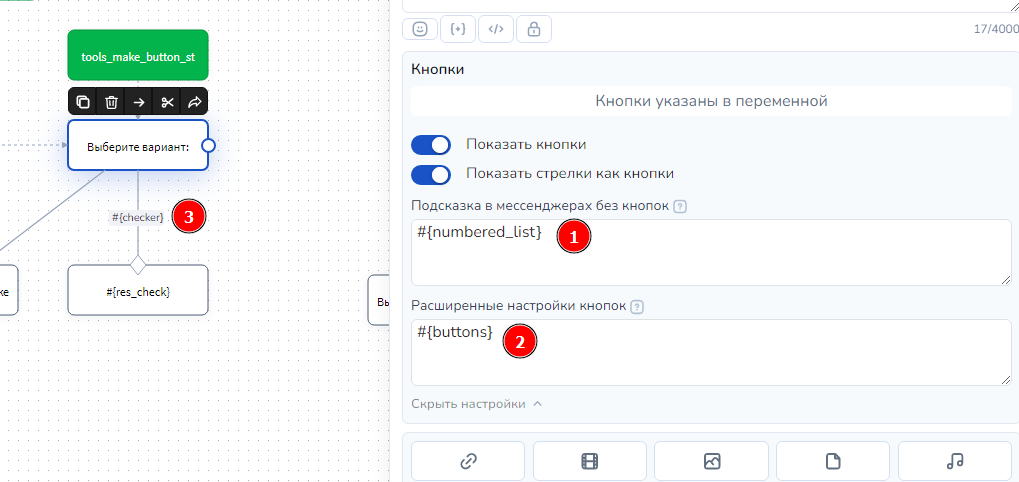This screenshot has height=482, width=1019.
Task: Delete the block with the trash icon
Action: point(111,102)
